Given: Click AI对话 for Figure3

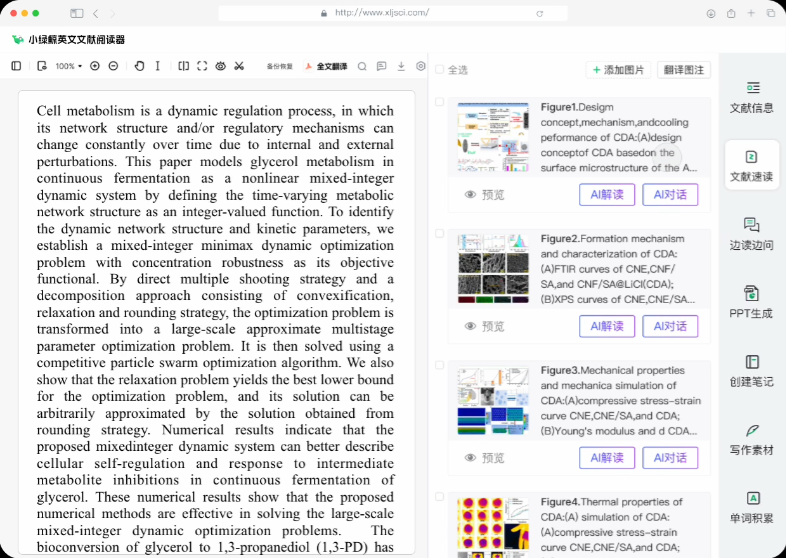Looking at the screenshot, I should point(670,458).
